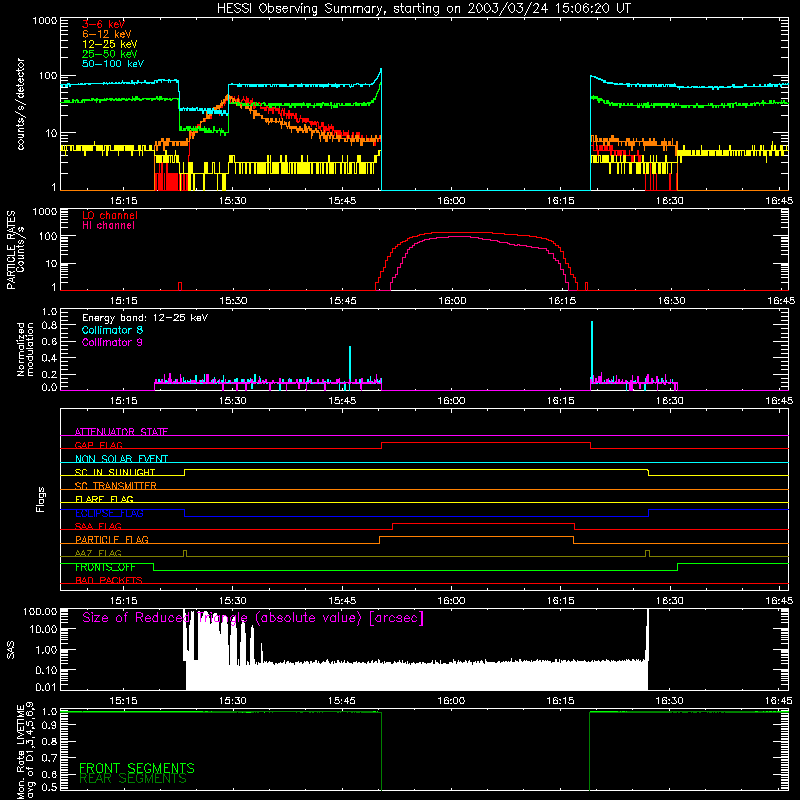Viewport: 800px width, 800px height.
Task: Select the HI channel legend label
Action: click(x=108, y=226)
